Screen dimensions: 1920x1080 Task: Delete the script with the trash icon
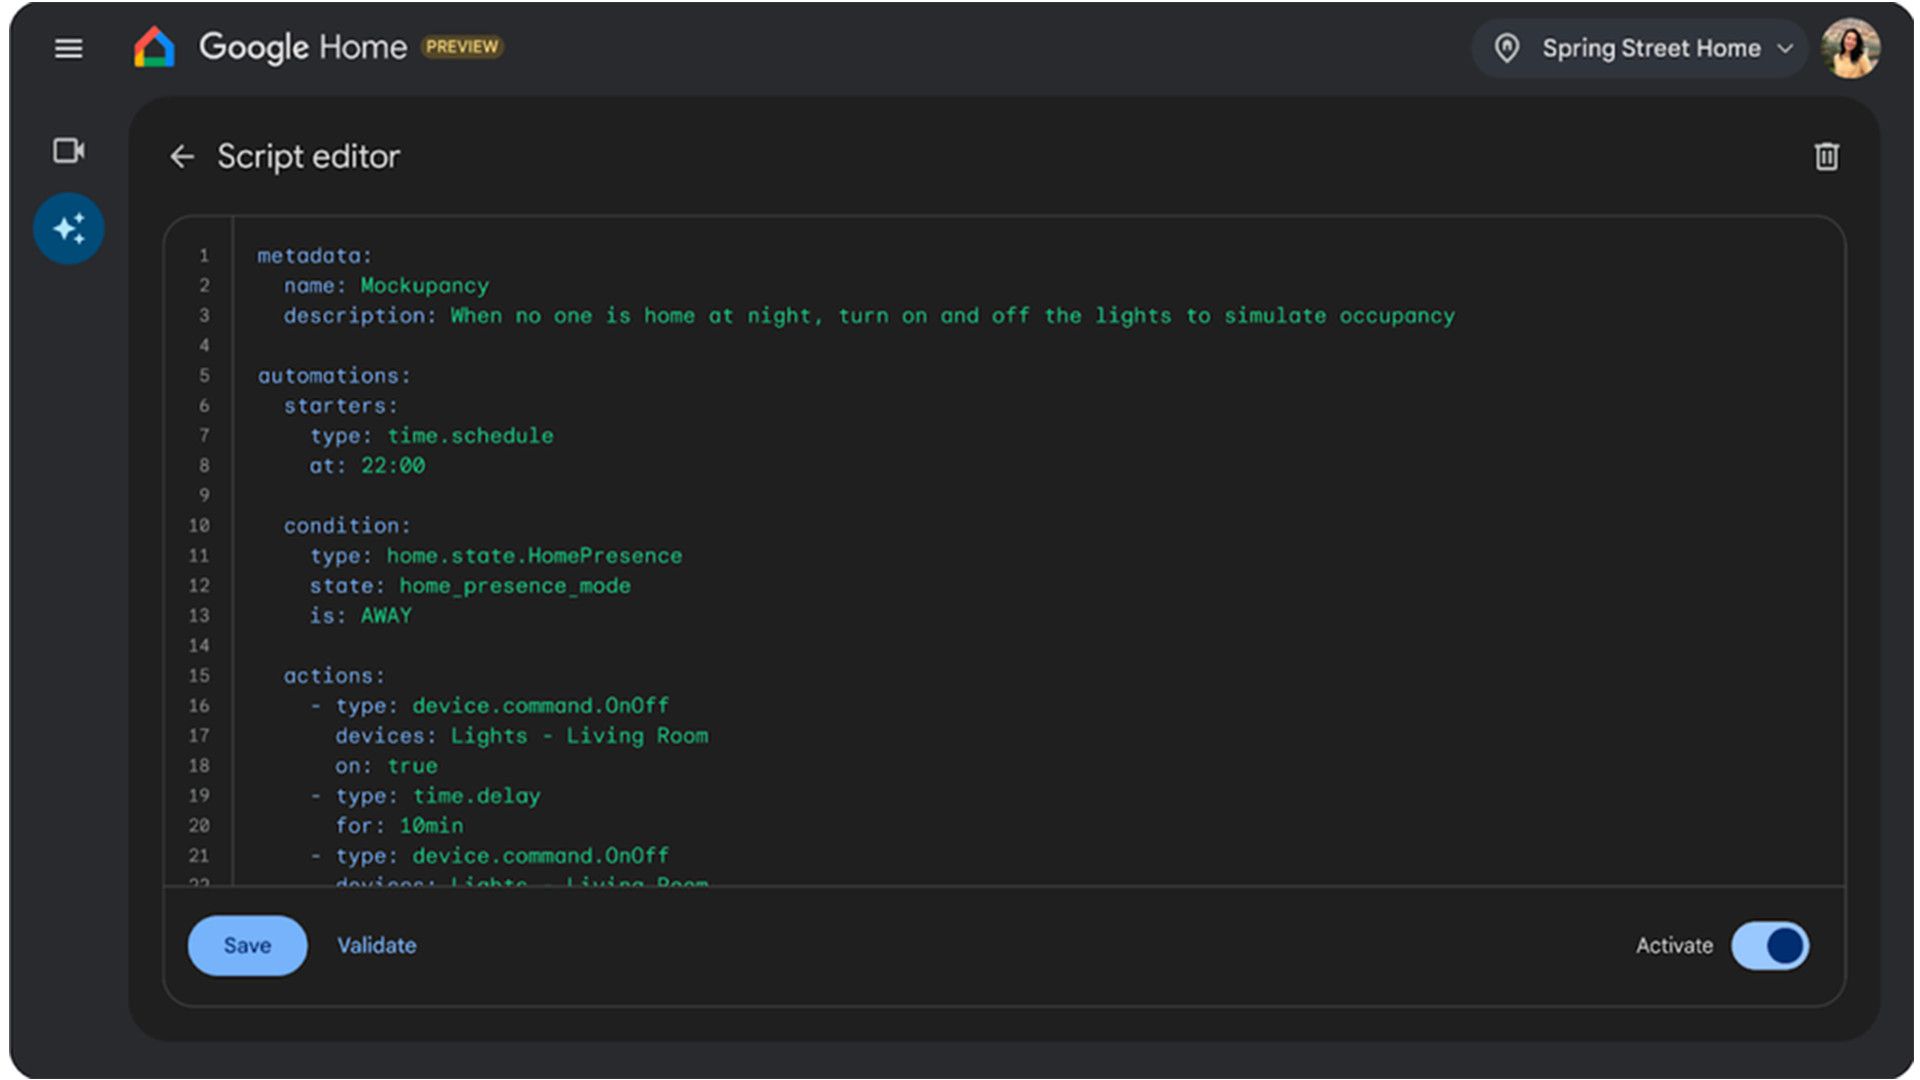pos(1827,156)
